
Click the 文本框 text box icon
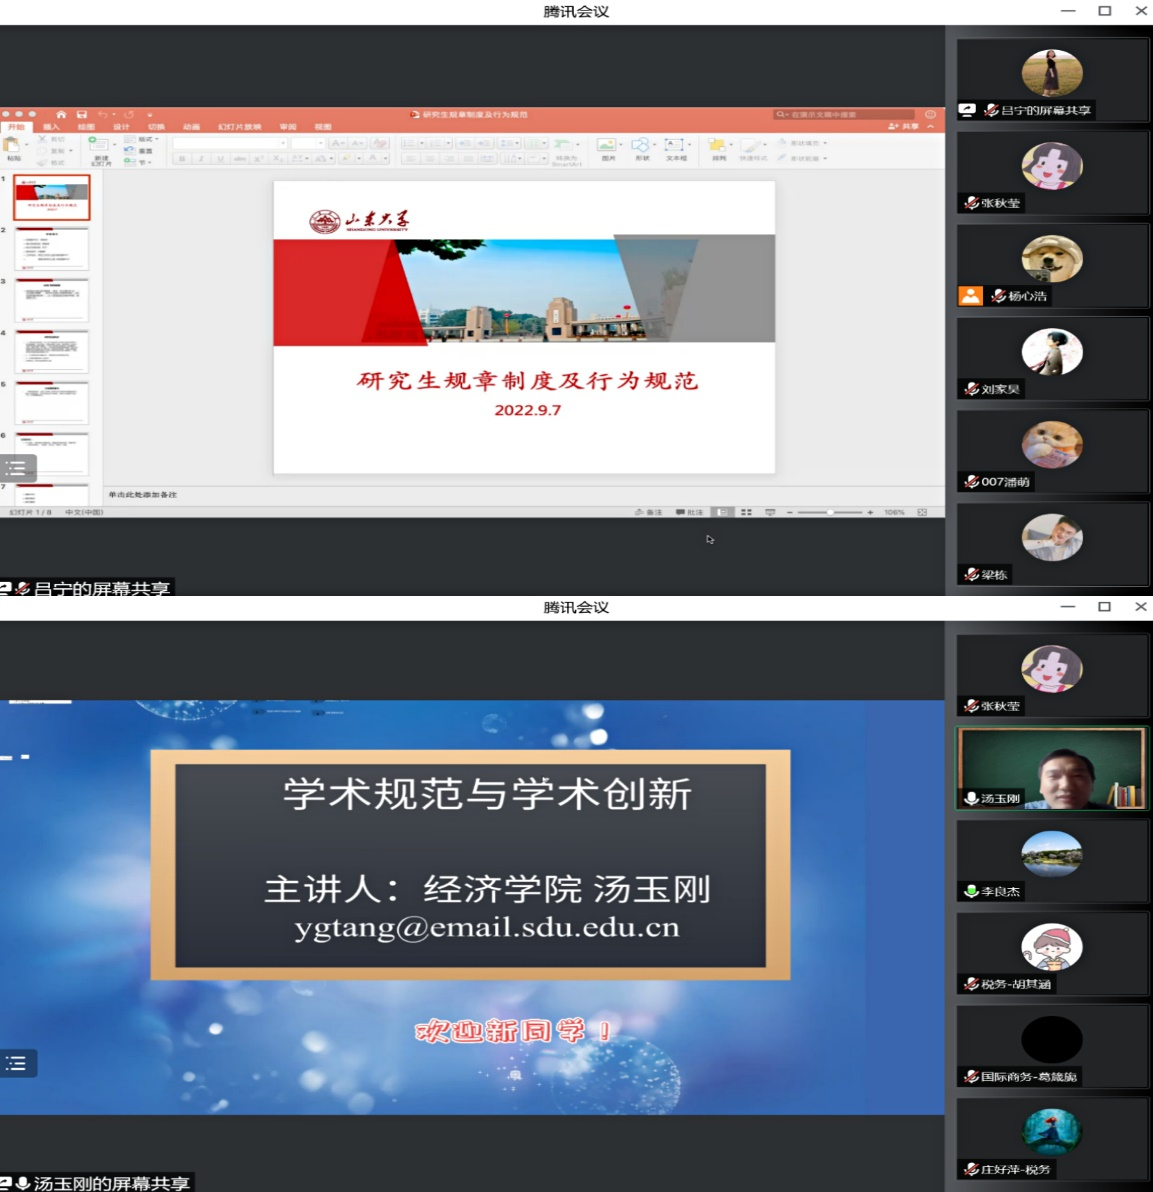[x=676, y=148]
